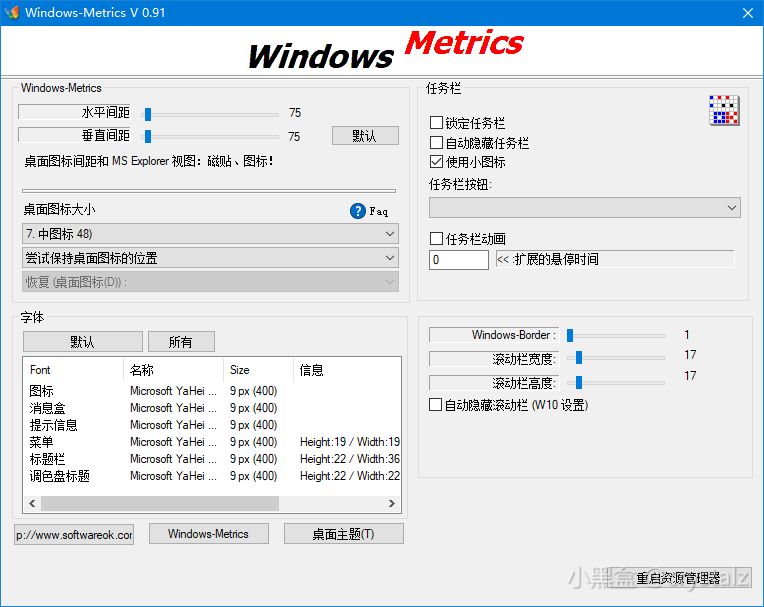Close the Windows-Metrics window
764x607 pixels.
coord(748,13)
